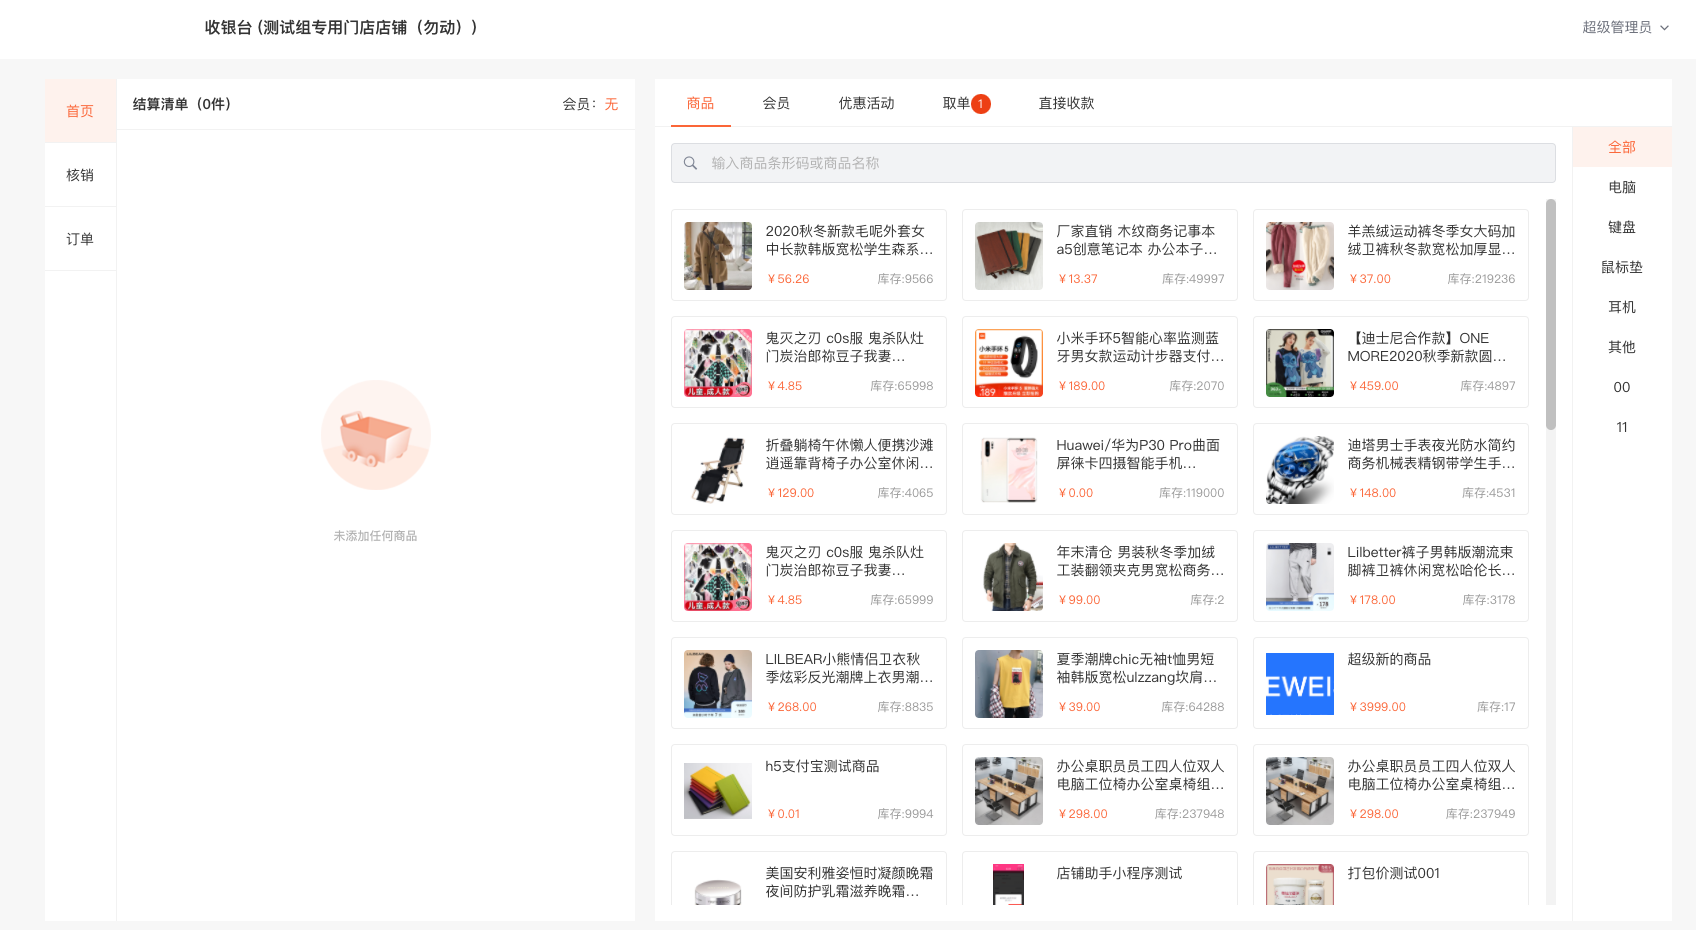
Task: Click the member value 无 link
Action: 611,104
